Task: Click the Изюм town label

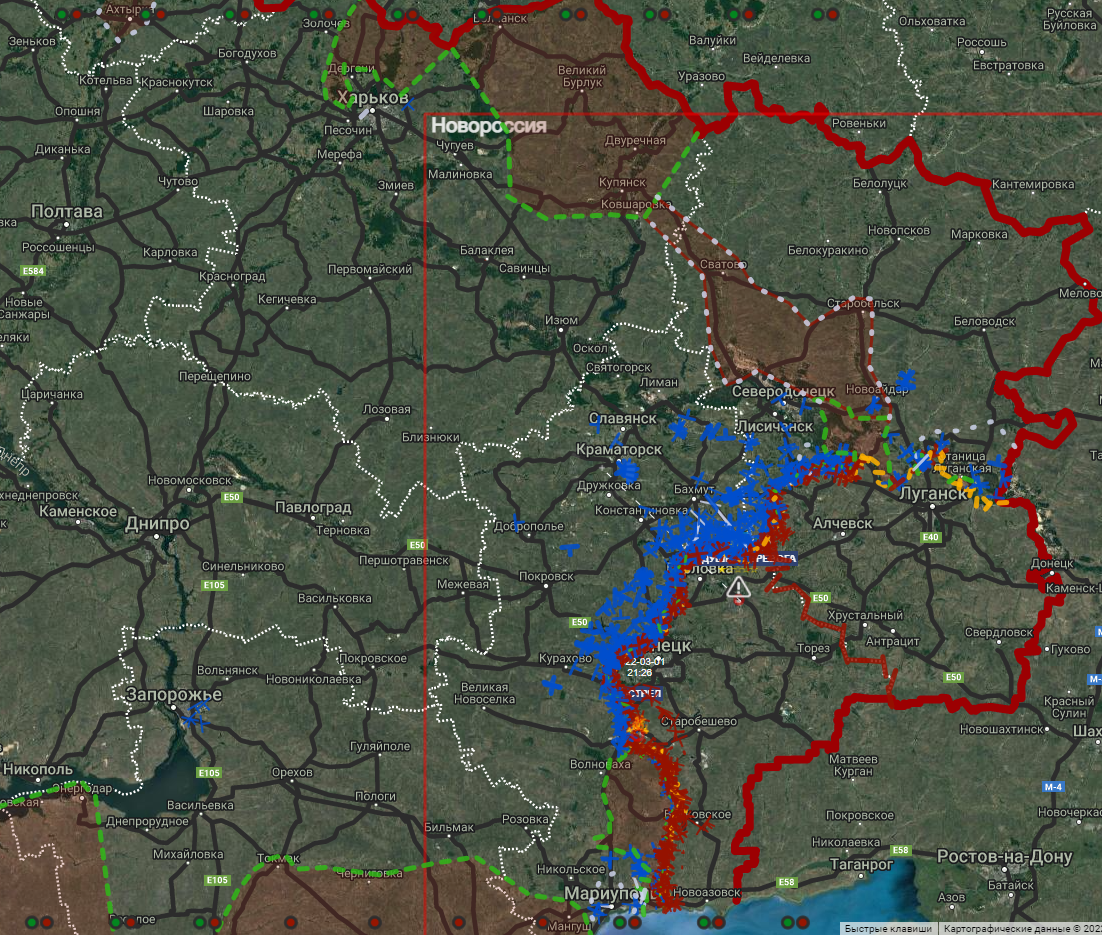Action: tap(562, 320)
